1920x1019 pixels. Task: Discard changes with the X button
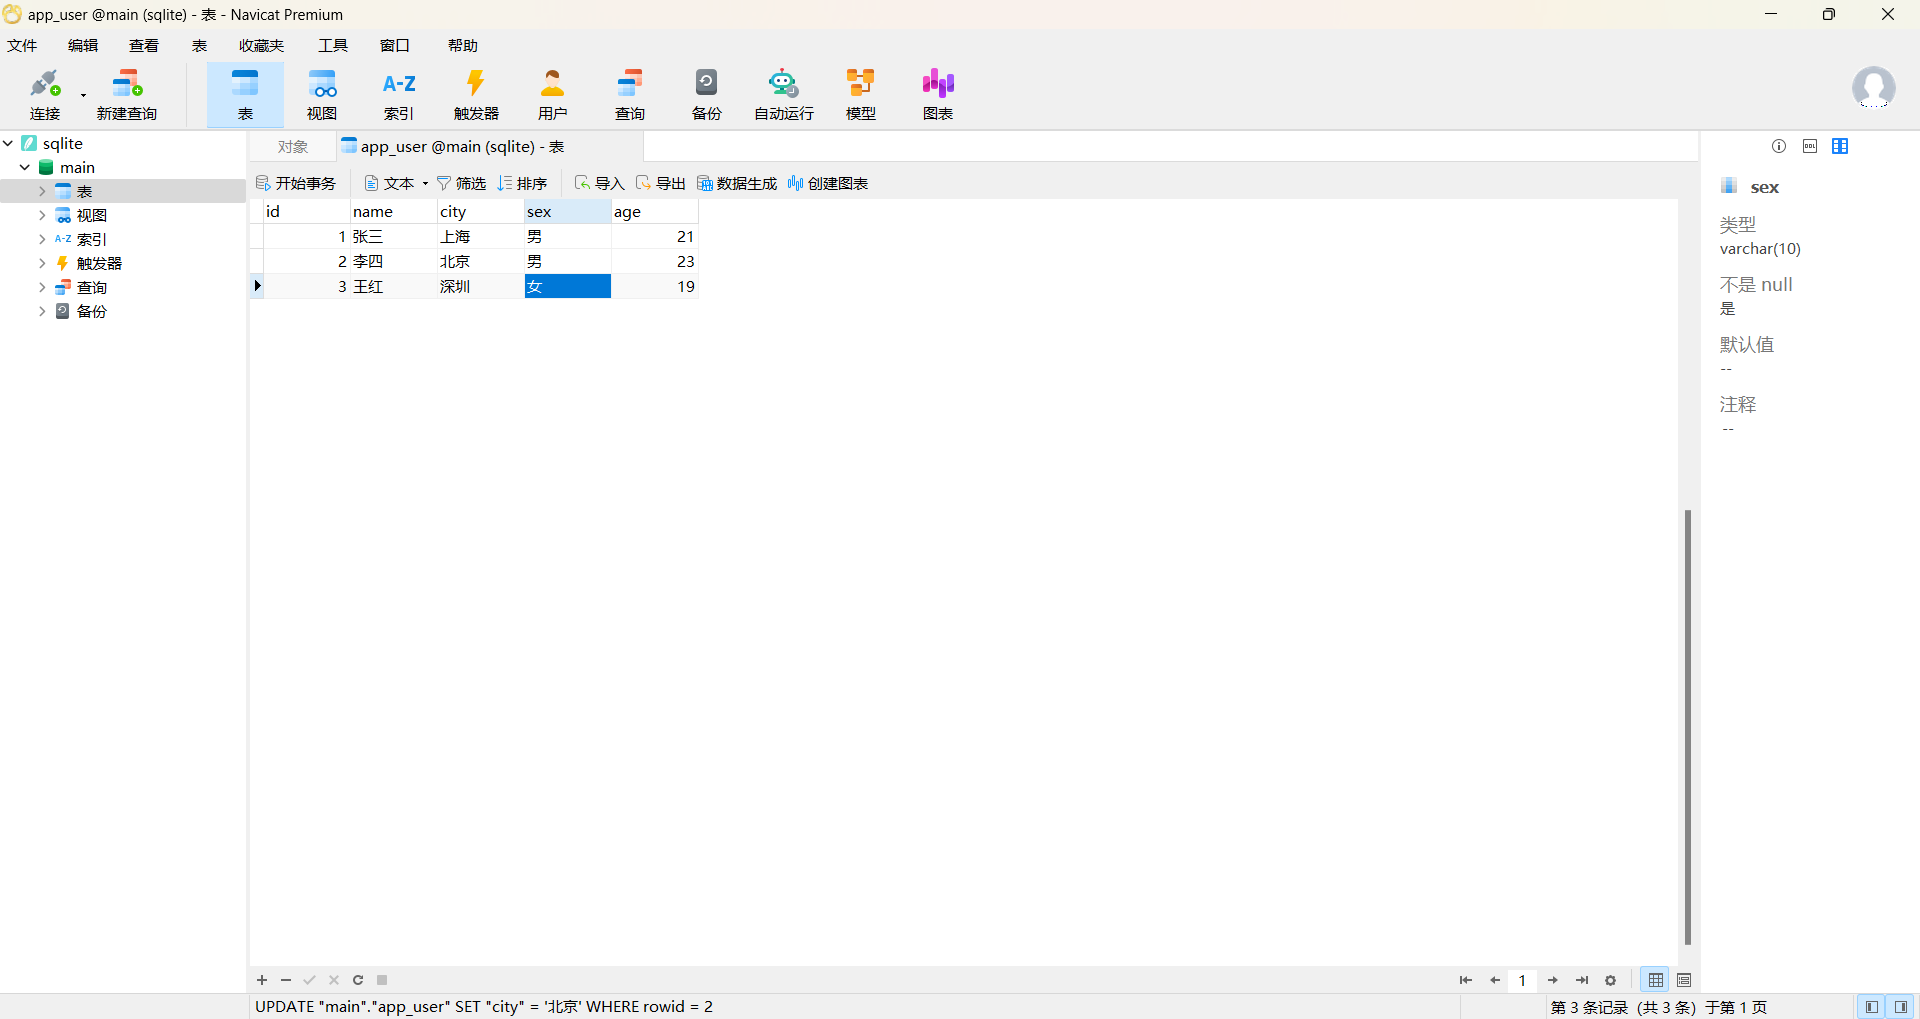pyautogui.click(x=334, y=980)
